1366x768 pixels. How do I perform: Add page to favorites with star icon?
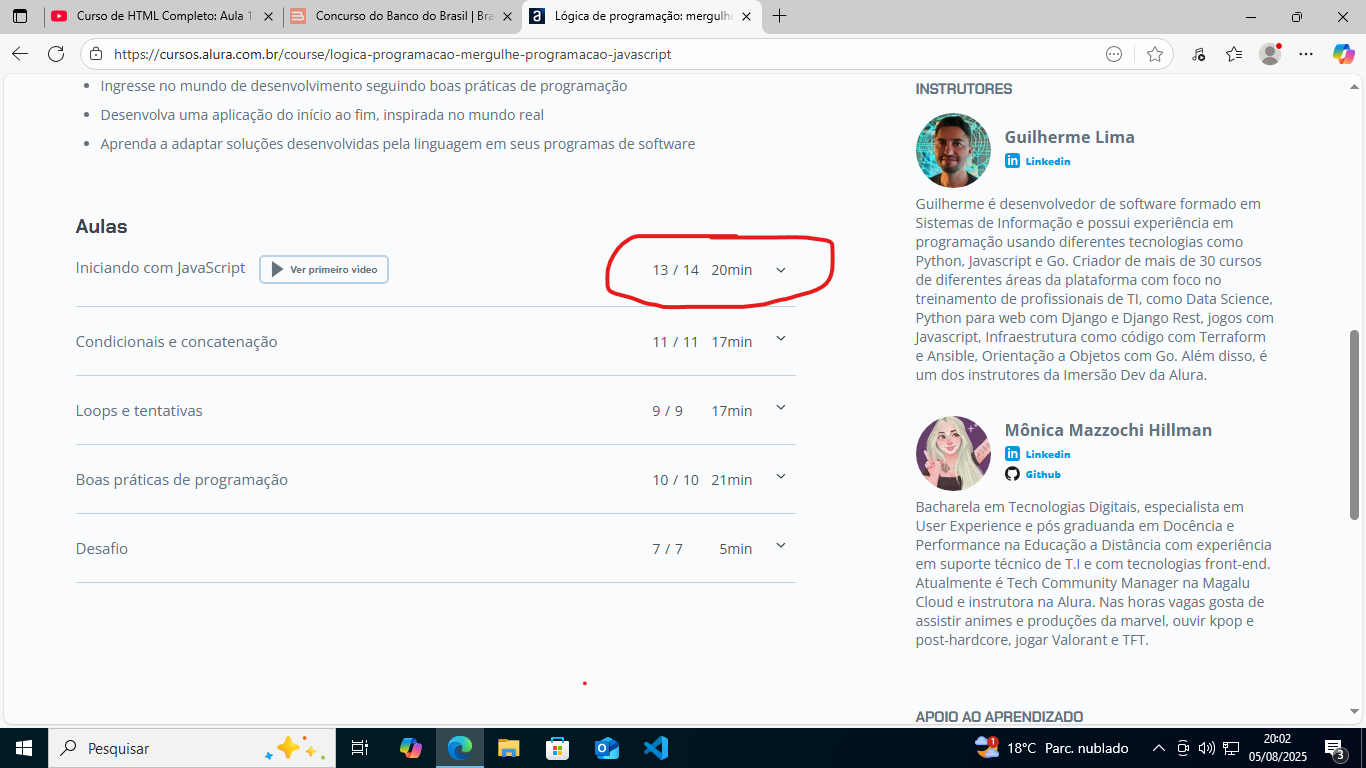click(x=1155, y=54)
